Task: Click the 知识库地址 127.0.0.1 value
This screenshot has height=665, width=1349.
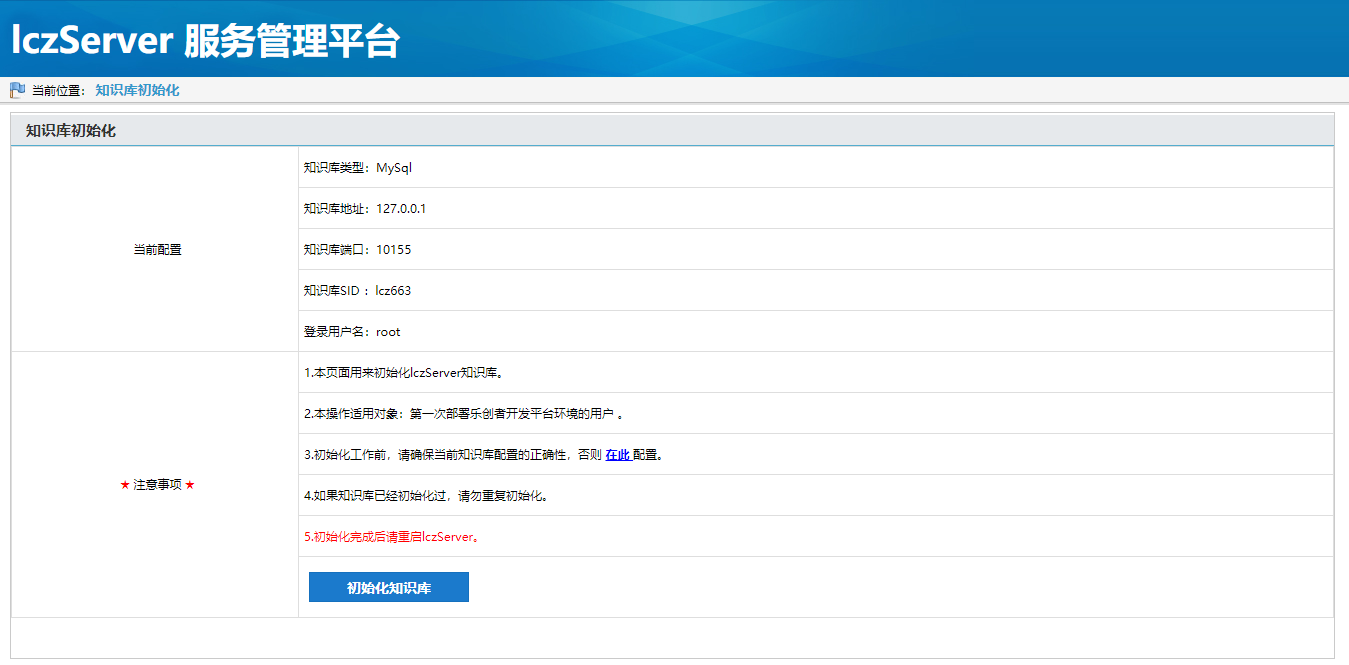Action: pos(401,209)
